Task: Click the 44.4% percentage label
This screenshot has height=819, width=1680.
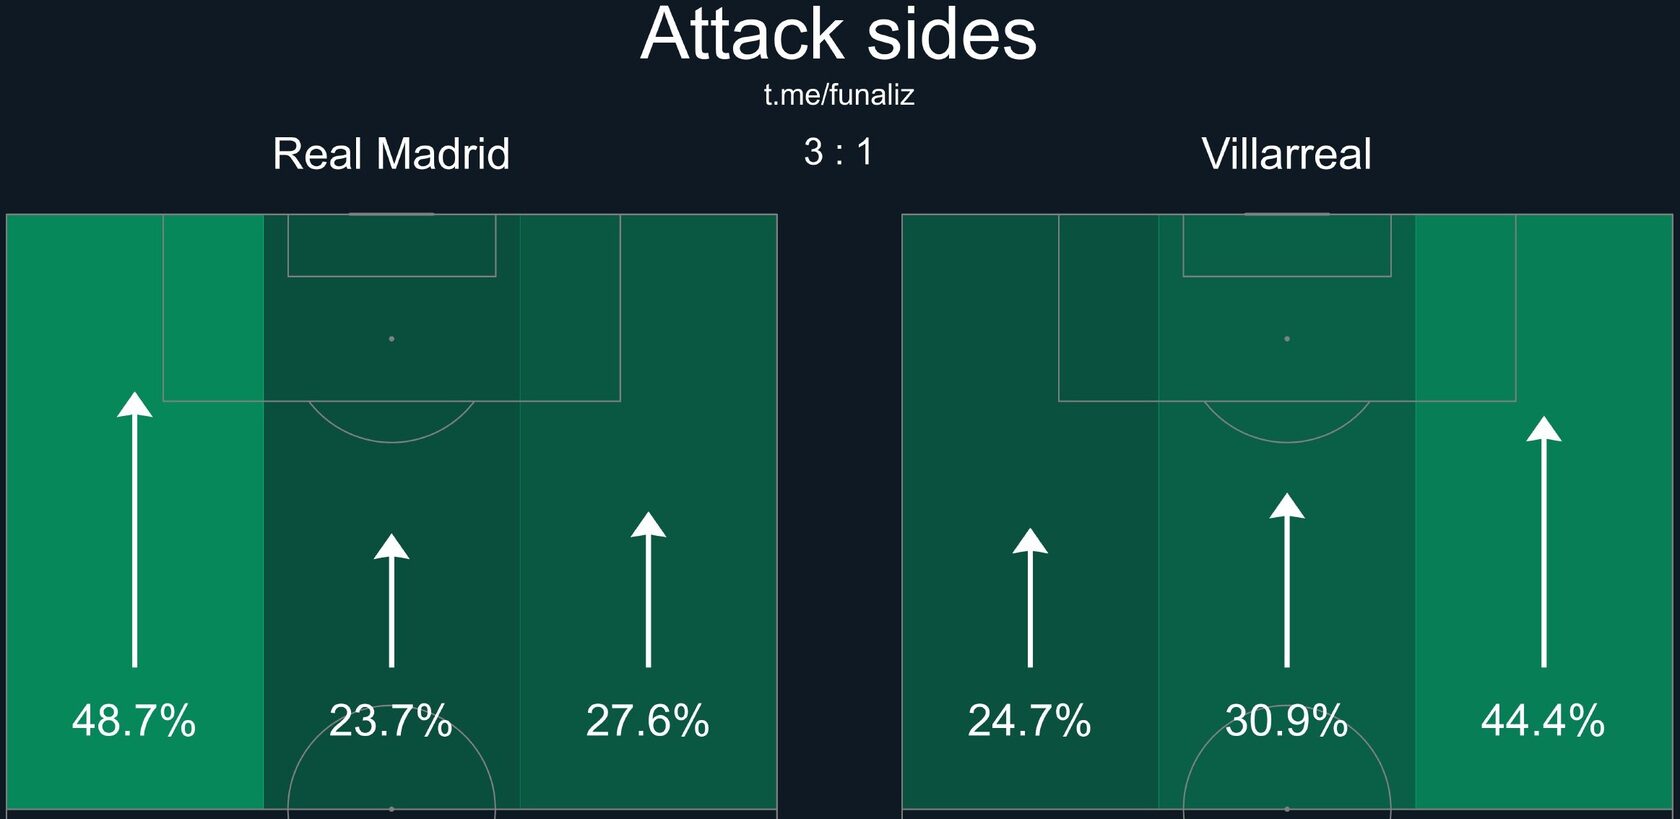Action: 1543,721
